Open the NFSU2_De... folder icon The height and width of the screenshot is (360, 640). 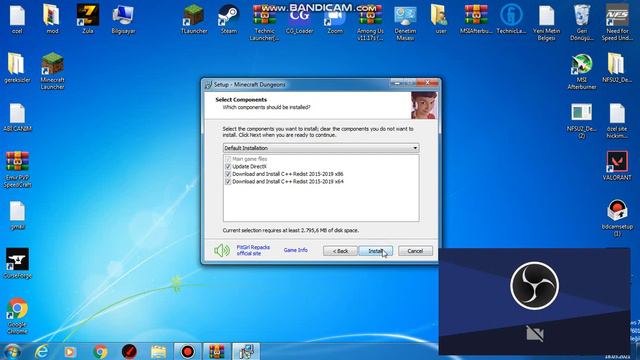617,68
